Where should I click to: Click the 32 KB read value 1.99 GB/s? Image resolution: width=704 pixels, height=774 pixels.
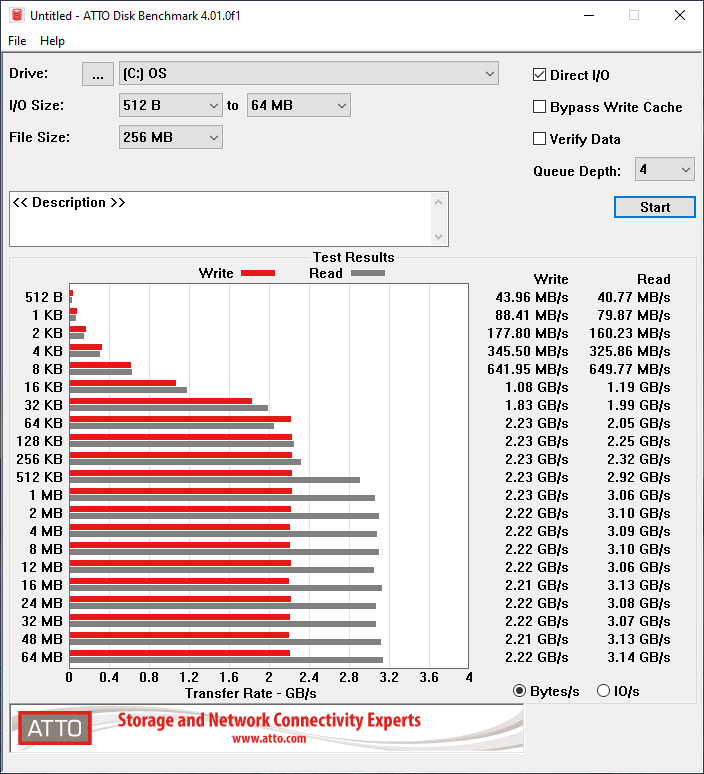coord(639,405)
